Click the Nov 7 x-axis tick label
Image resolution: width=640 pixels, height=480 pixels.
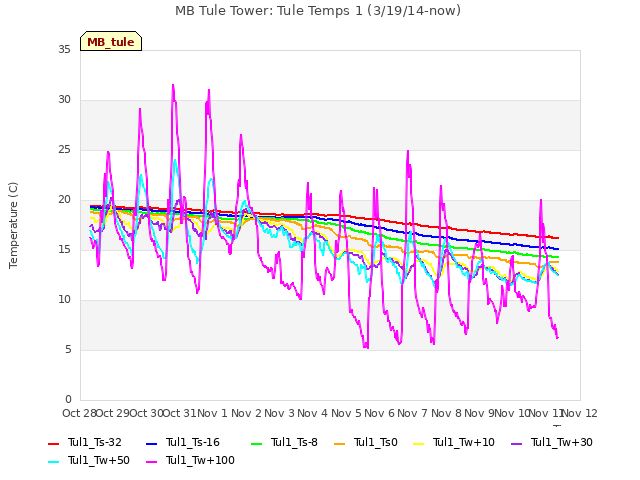pos(413,413)
